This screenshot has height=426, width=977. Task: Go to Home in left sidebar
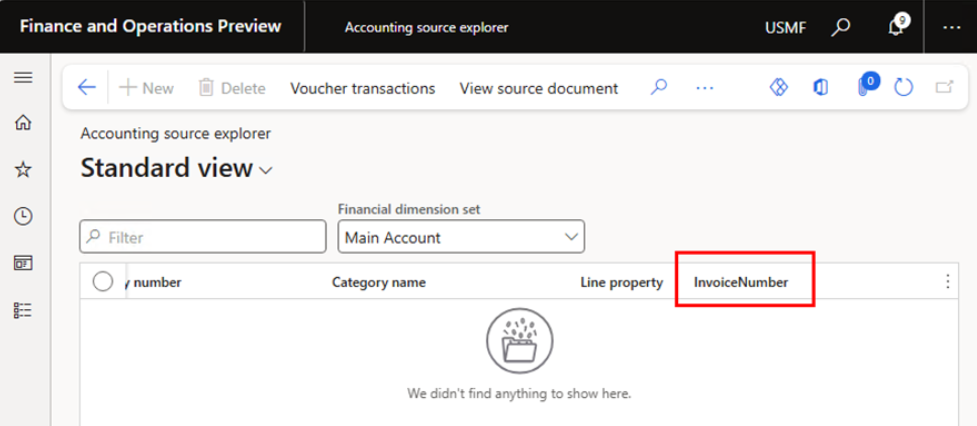[x=22, y=123]
